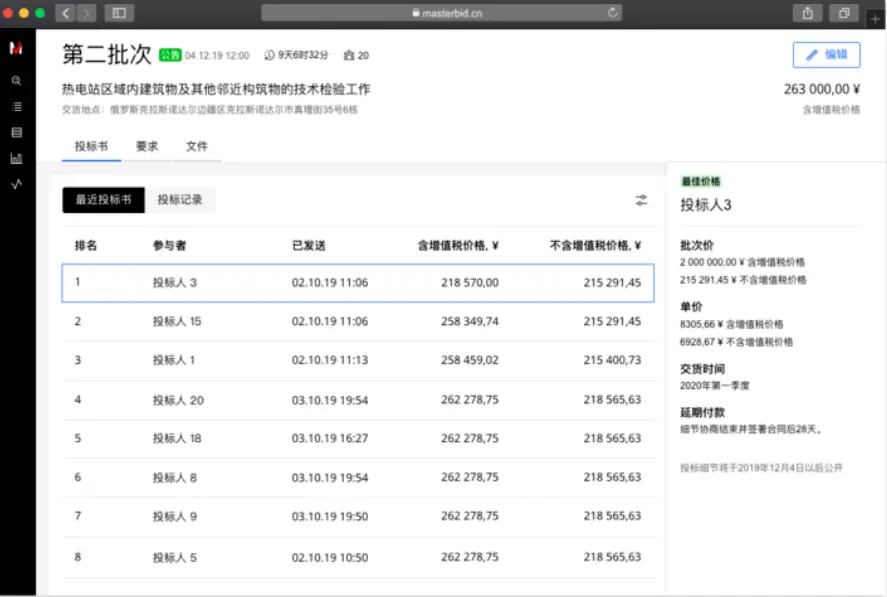Switch to the 文件 tab
The height and width of the screenshot is (597, 887).
tap(196, 146)
